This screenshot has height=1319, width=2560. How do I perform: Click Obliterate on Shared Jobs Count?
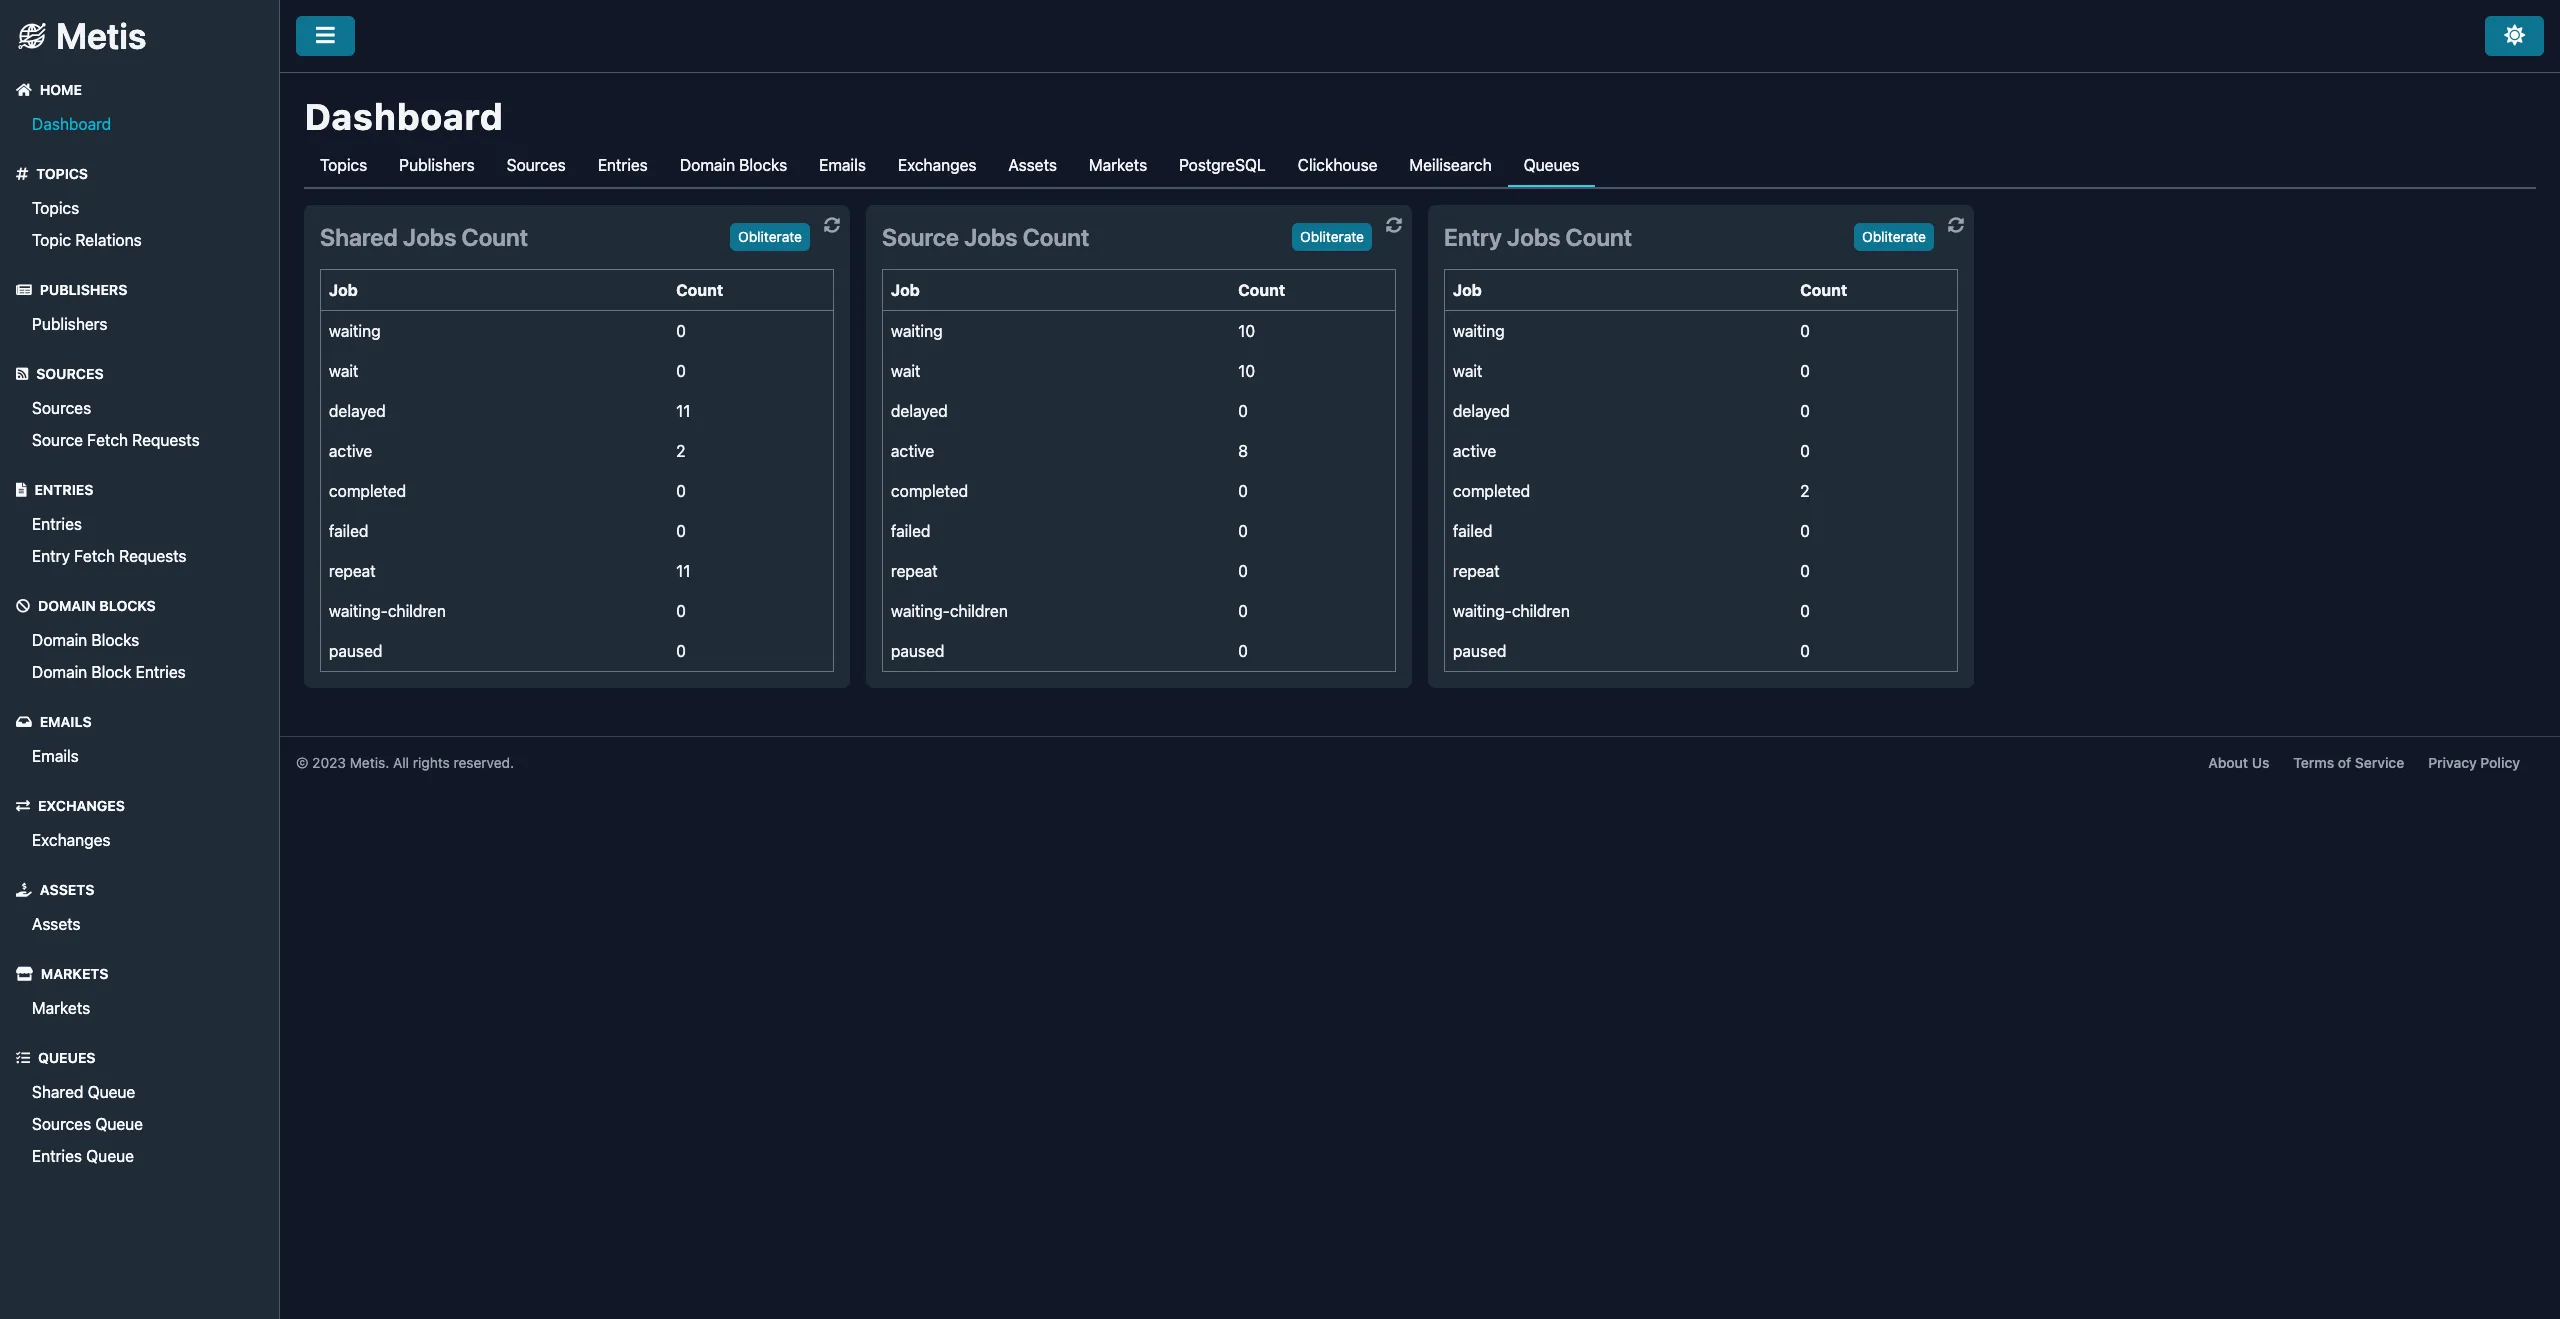click(768, 237)
